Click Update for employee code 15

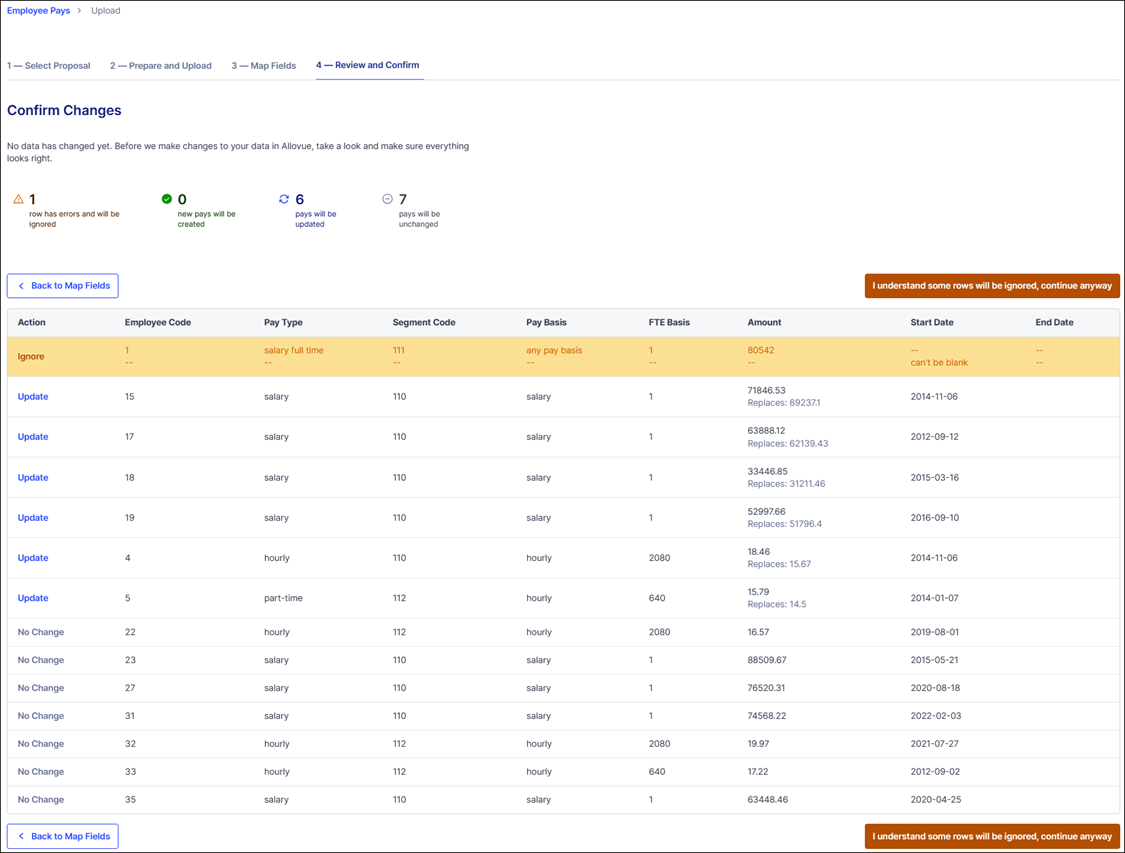coord(33,397)
